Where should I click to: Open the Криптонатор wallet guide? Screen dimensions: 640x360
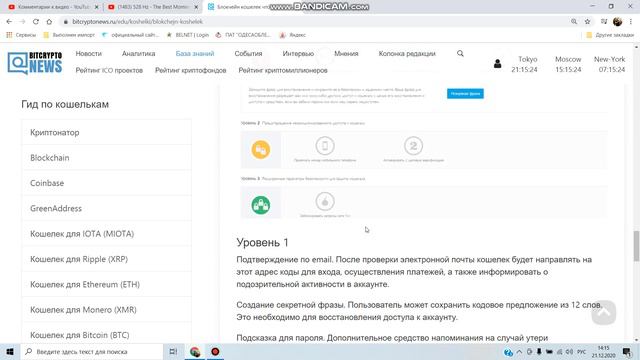(x=106, y=132)
